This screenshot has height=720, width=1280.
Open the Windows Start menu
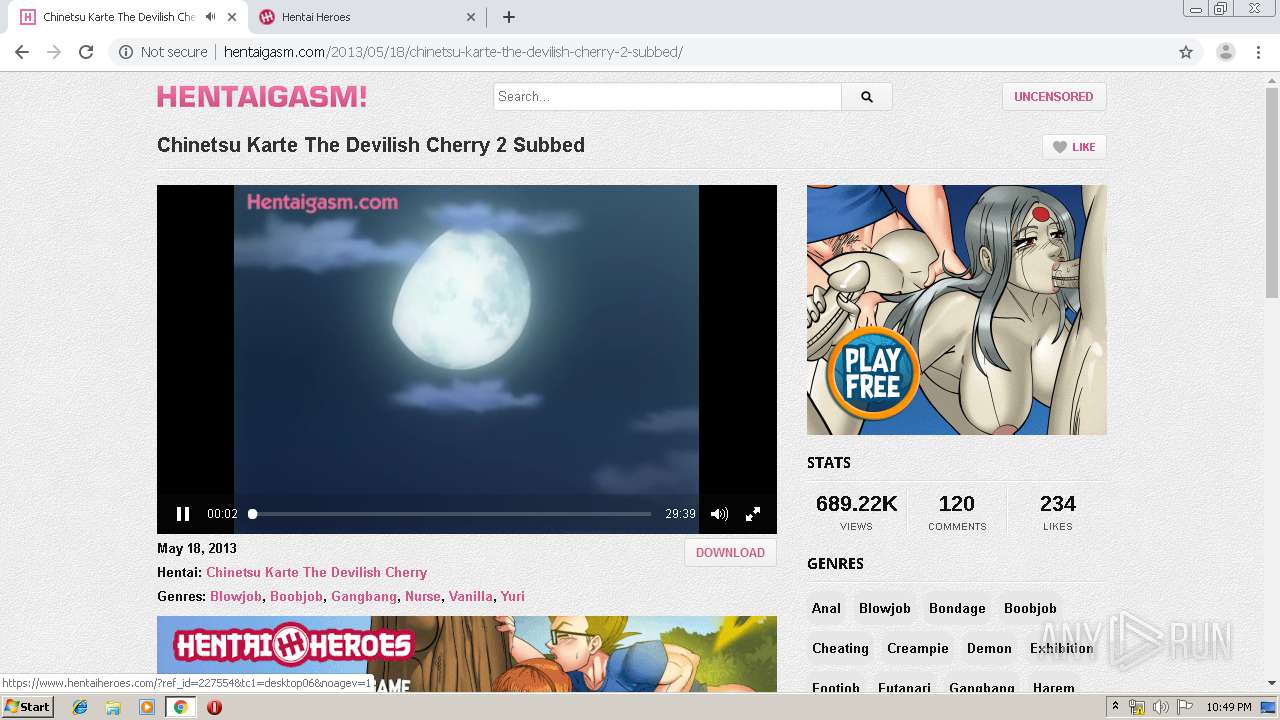click(x=27, y=707)
